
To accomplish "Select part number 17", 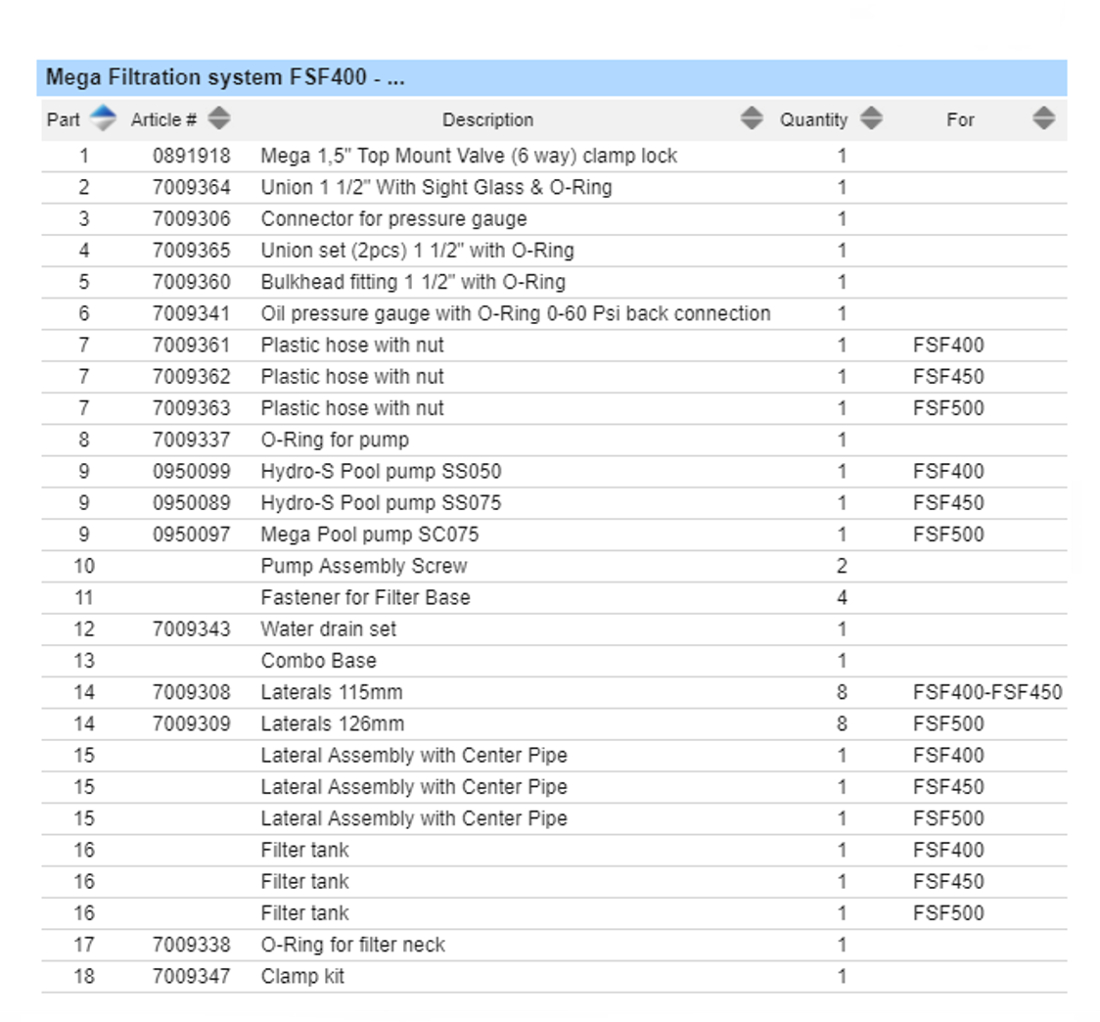I will click(x=84, y=945).
